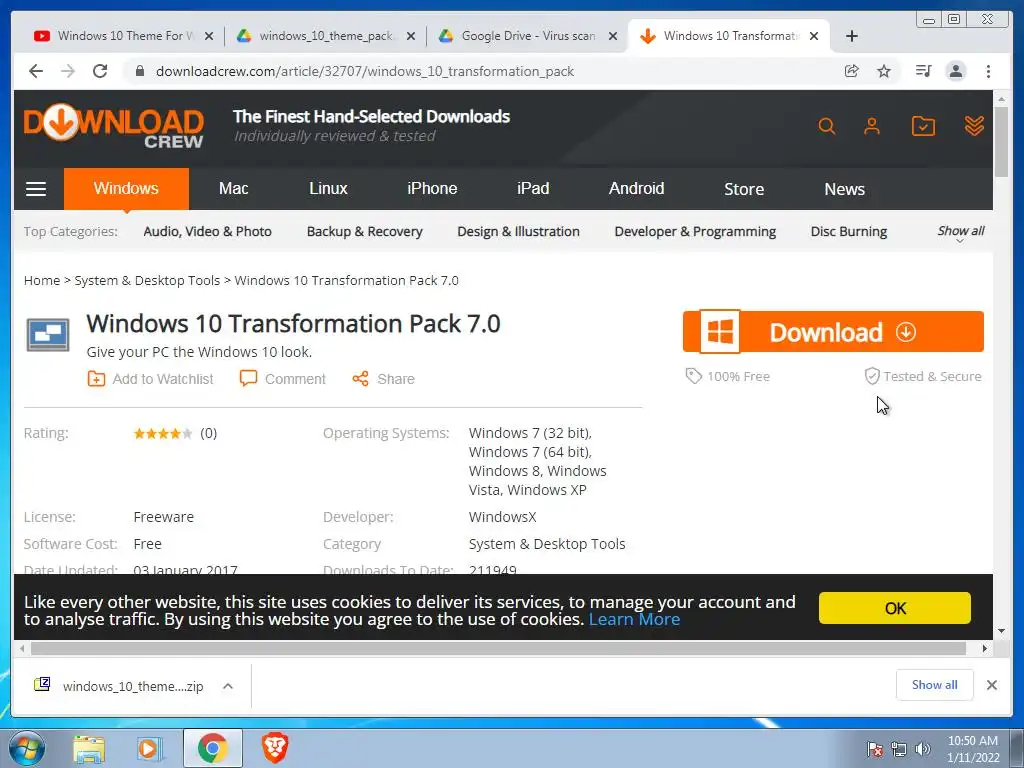Click the four-star rating stars
Screen dimensions: 1024x768
[163, 433]
